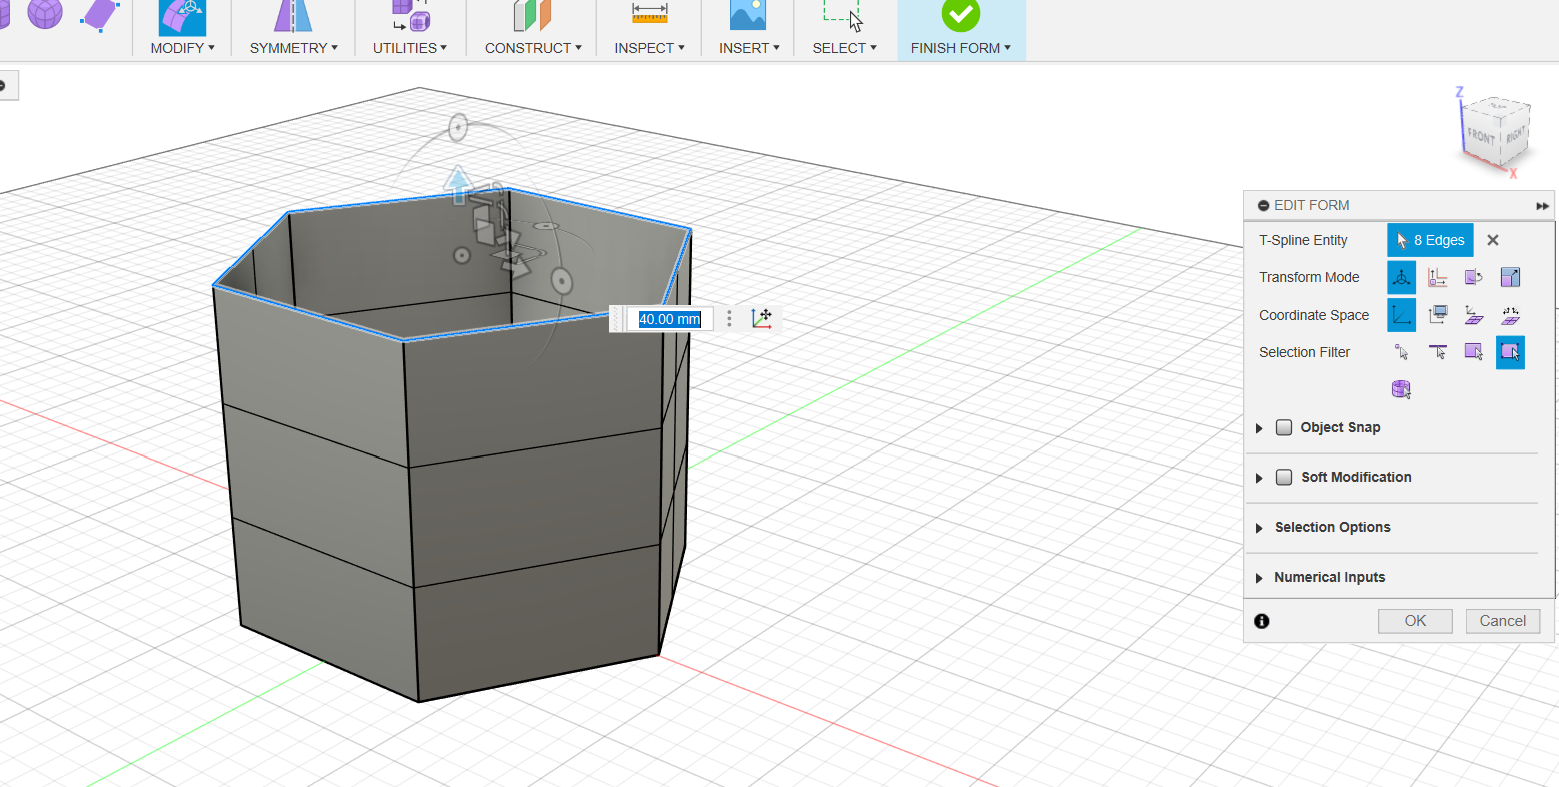This screenshot has width=1559, height=787.
Task: Pick the Body selection filter icon
Action: pos(1401,389)
